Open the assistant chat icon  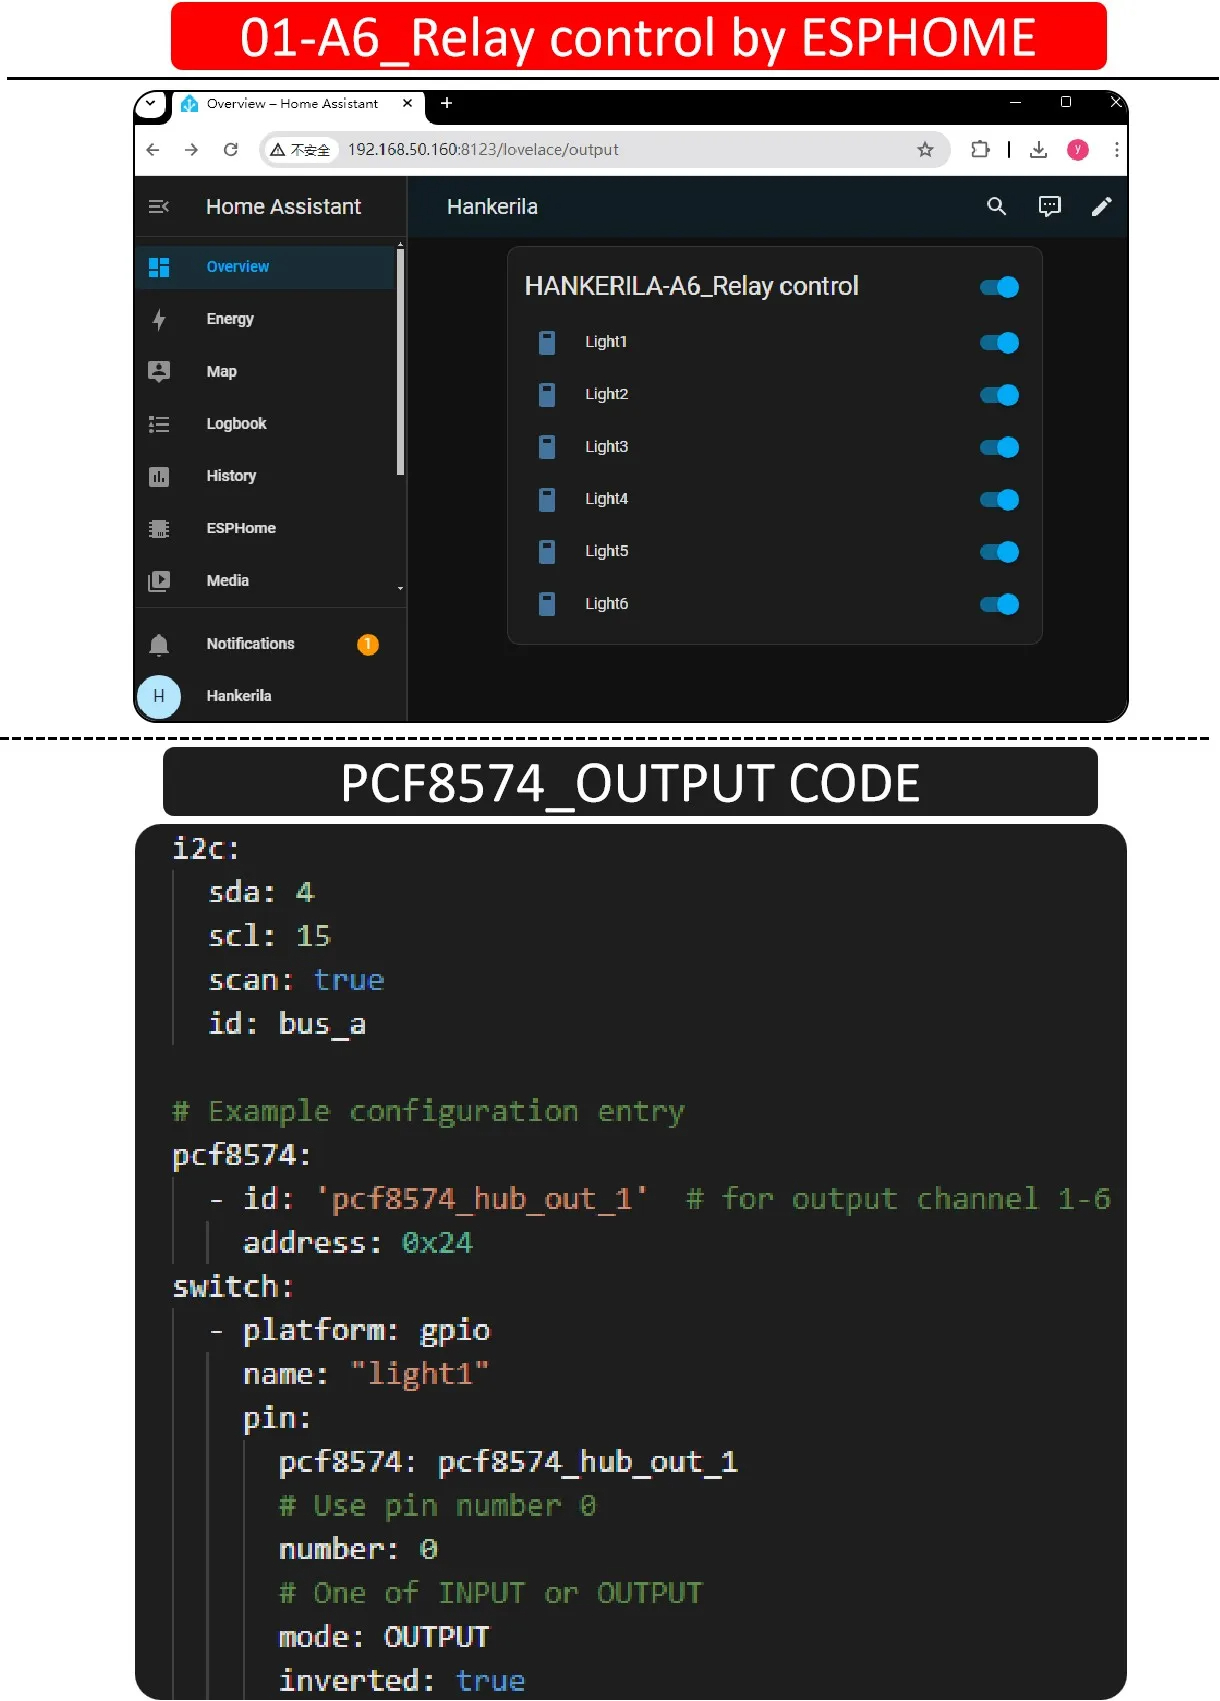click(1049, 207)
